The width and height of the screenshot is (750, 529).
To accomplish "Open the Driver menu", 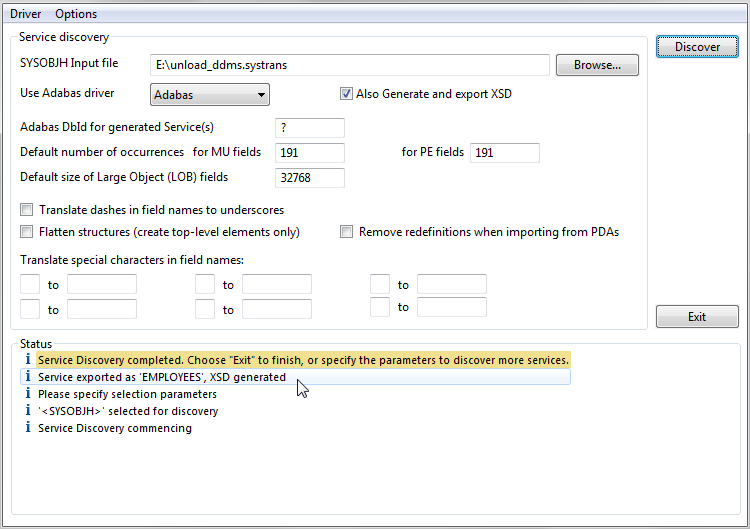I will [25, 14].
